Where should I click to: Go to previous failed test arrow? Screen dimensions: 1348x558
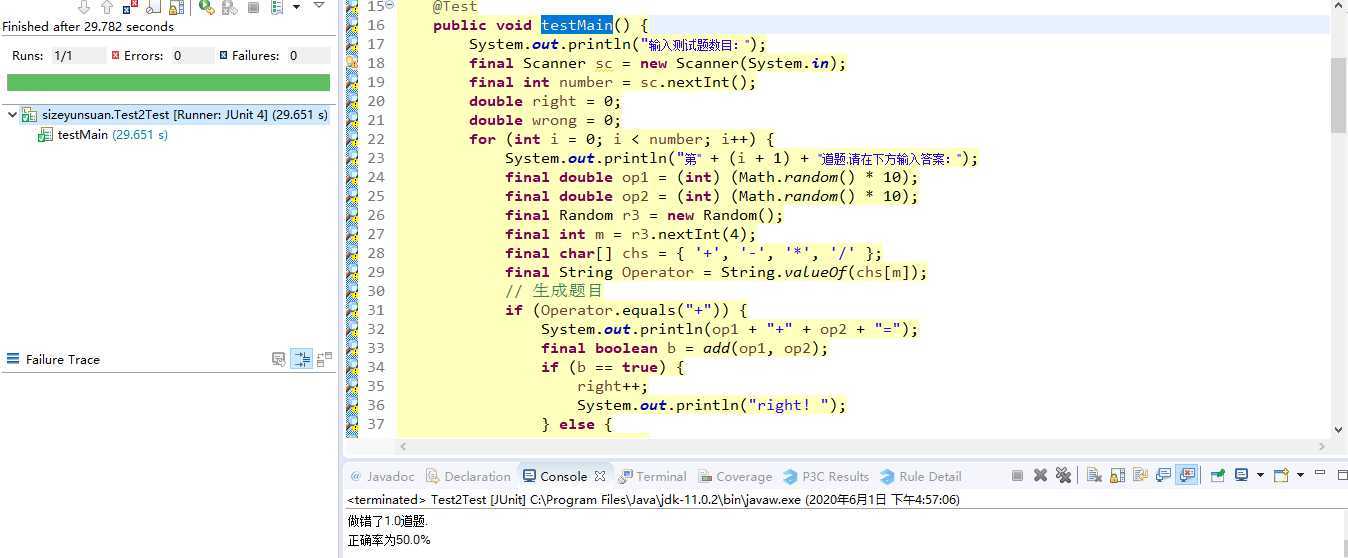pos(107,7)
